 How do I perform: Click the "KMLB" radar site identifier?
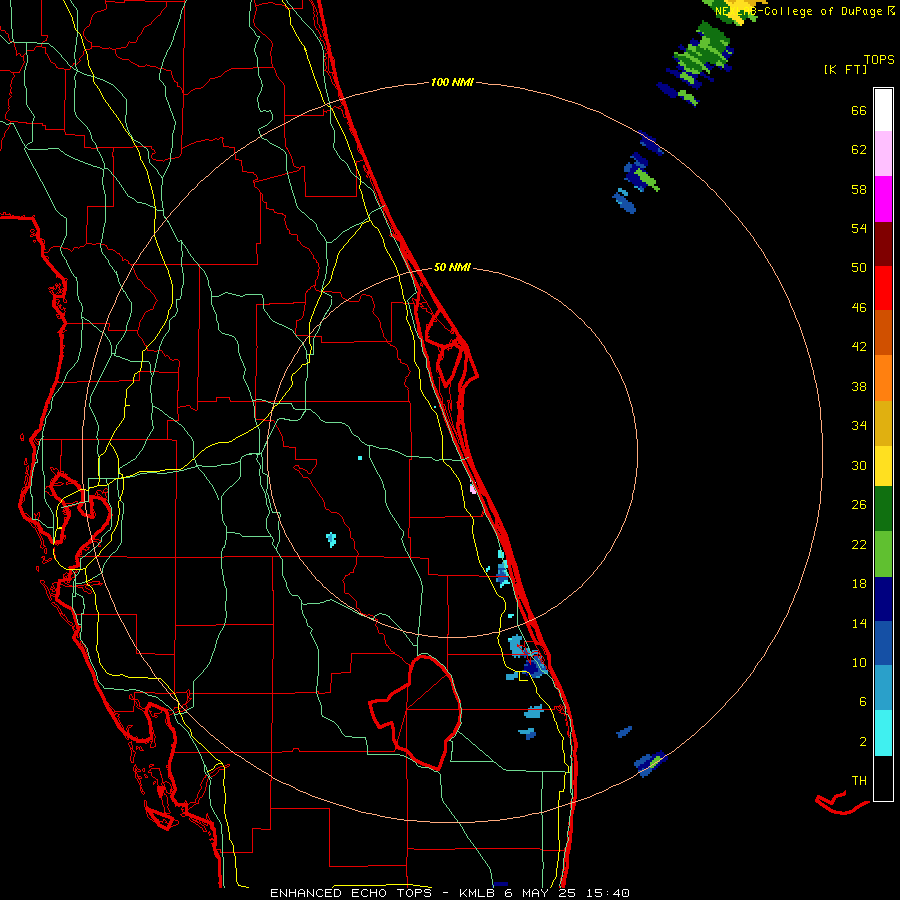tap(479, 893)
